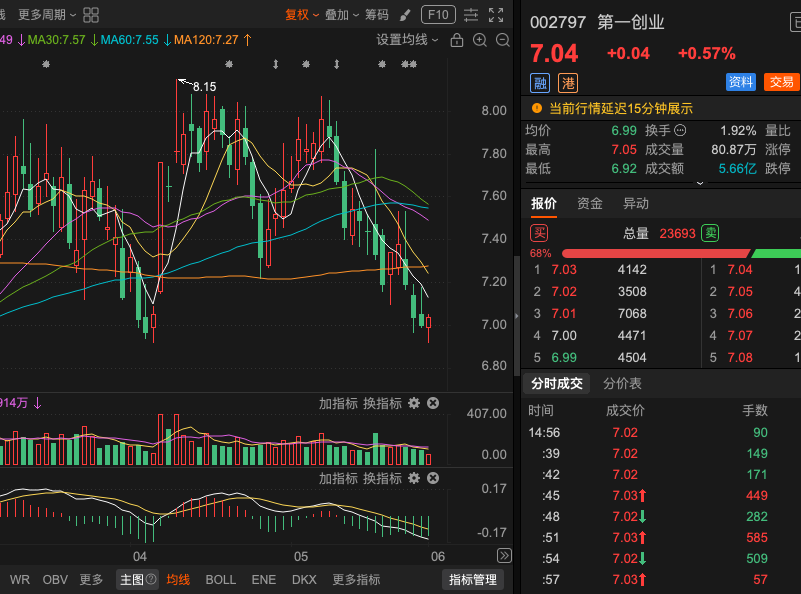Collapse the side panel splitter arrow

point(516,316)
